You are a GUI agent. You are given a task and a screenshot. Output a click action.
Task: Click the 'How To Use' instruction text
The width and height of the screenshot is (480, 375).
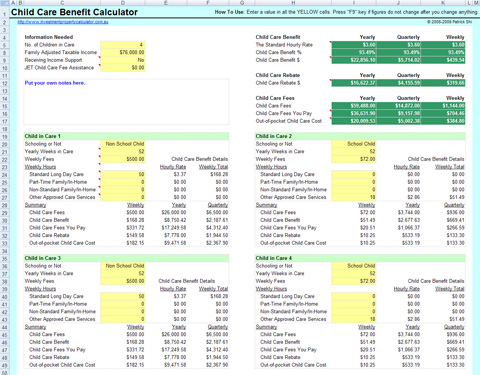pyautogui.click(x=346, y=12)
